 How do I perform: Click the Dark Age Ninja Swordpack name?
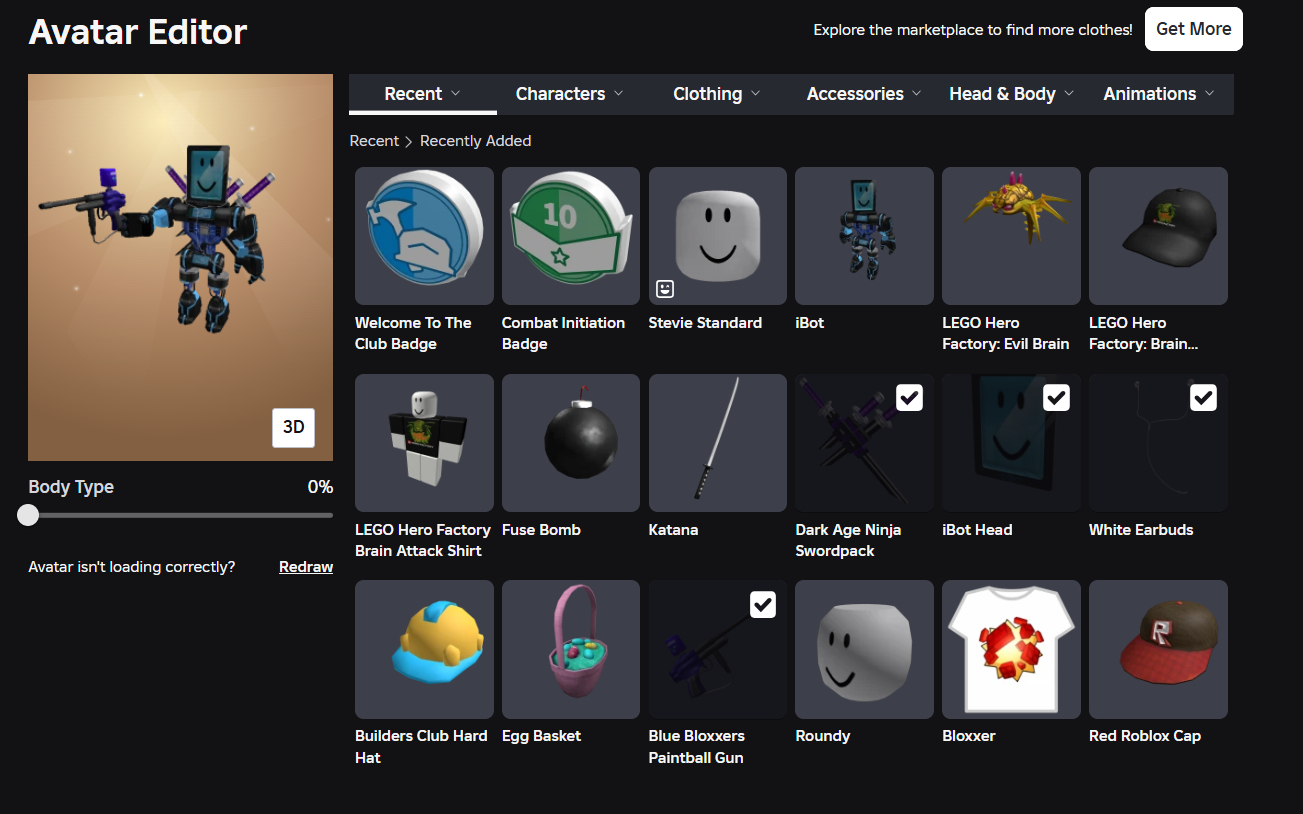848,540
